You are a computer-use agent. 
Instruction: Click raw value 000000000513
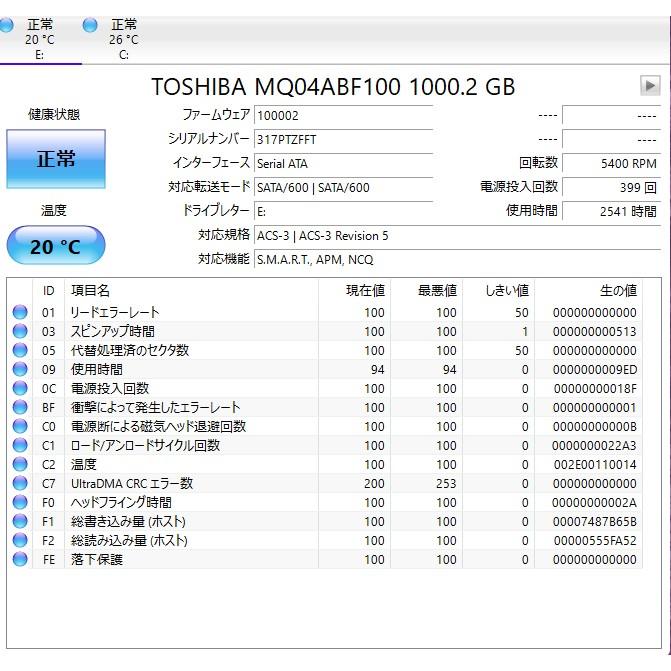pyautogui.click(x=595, y=331)
